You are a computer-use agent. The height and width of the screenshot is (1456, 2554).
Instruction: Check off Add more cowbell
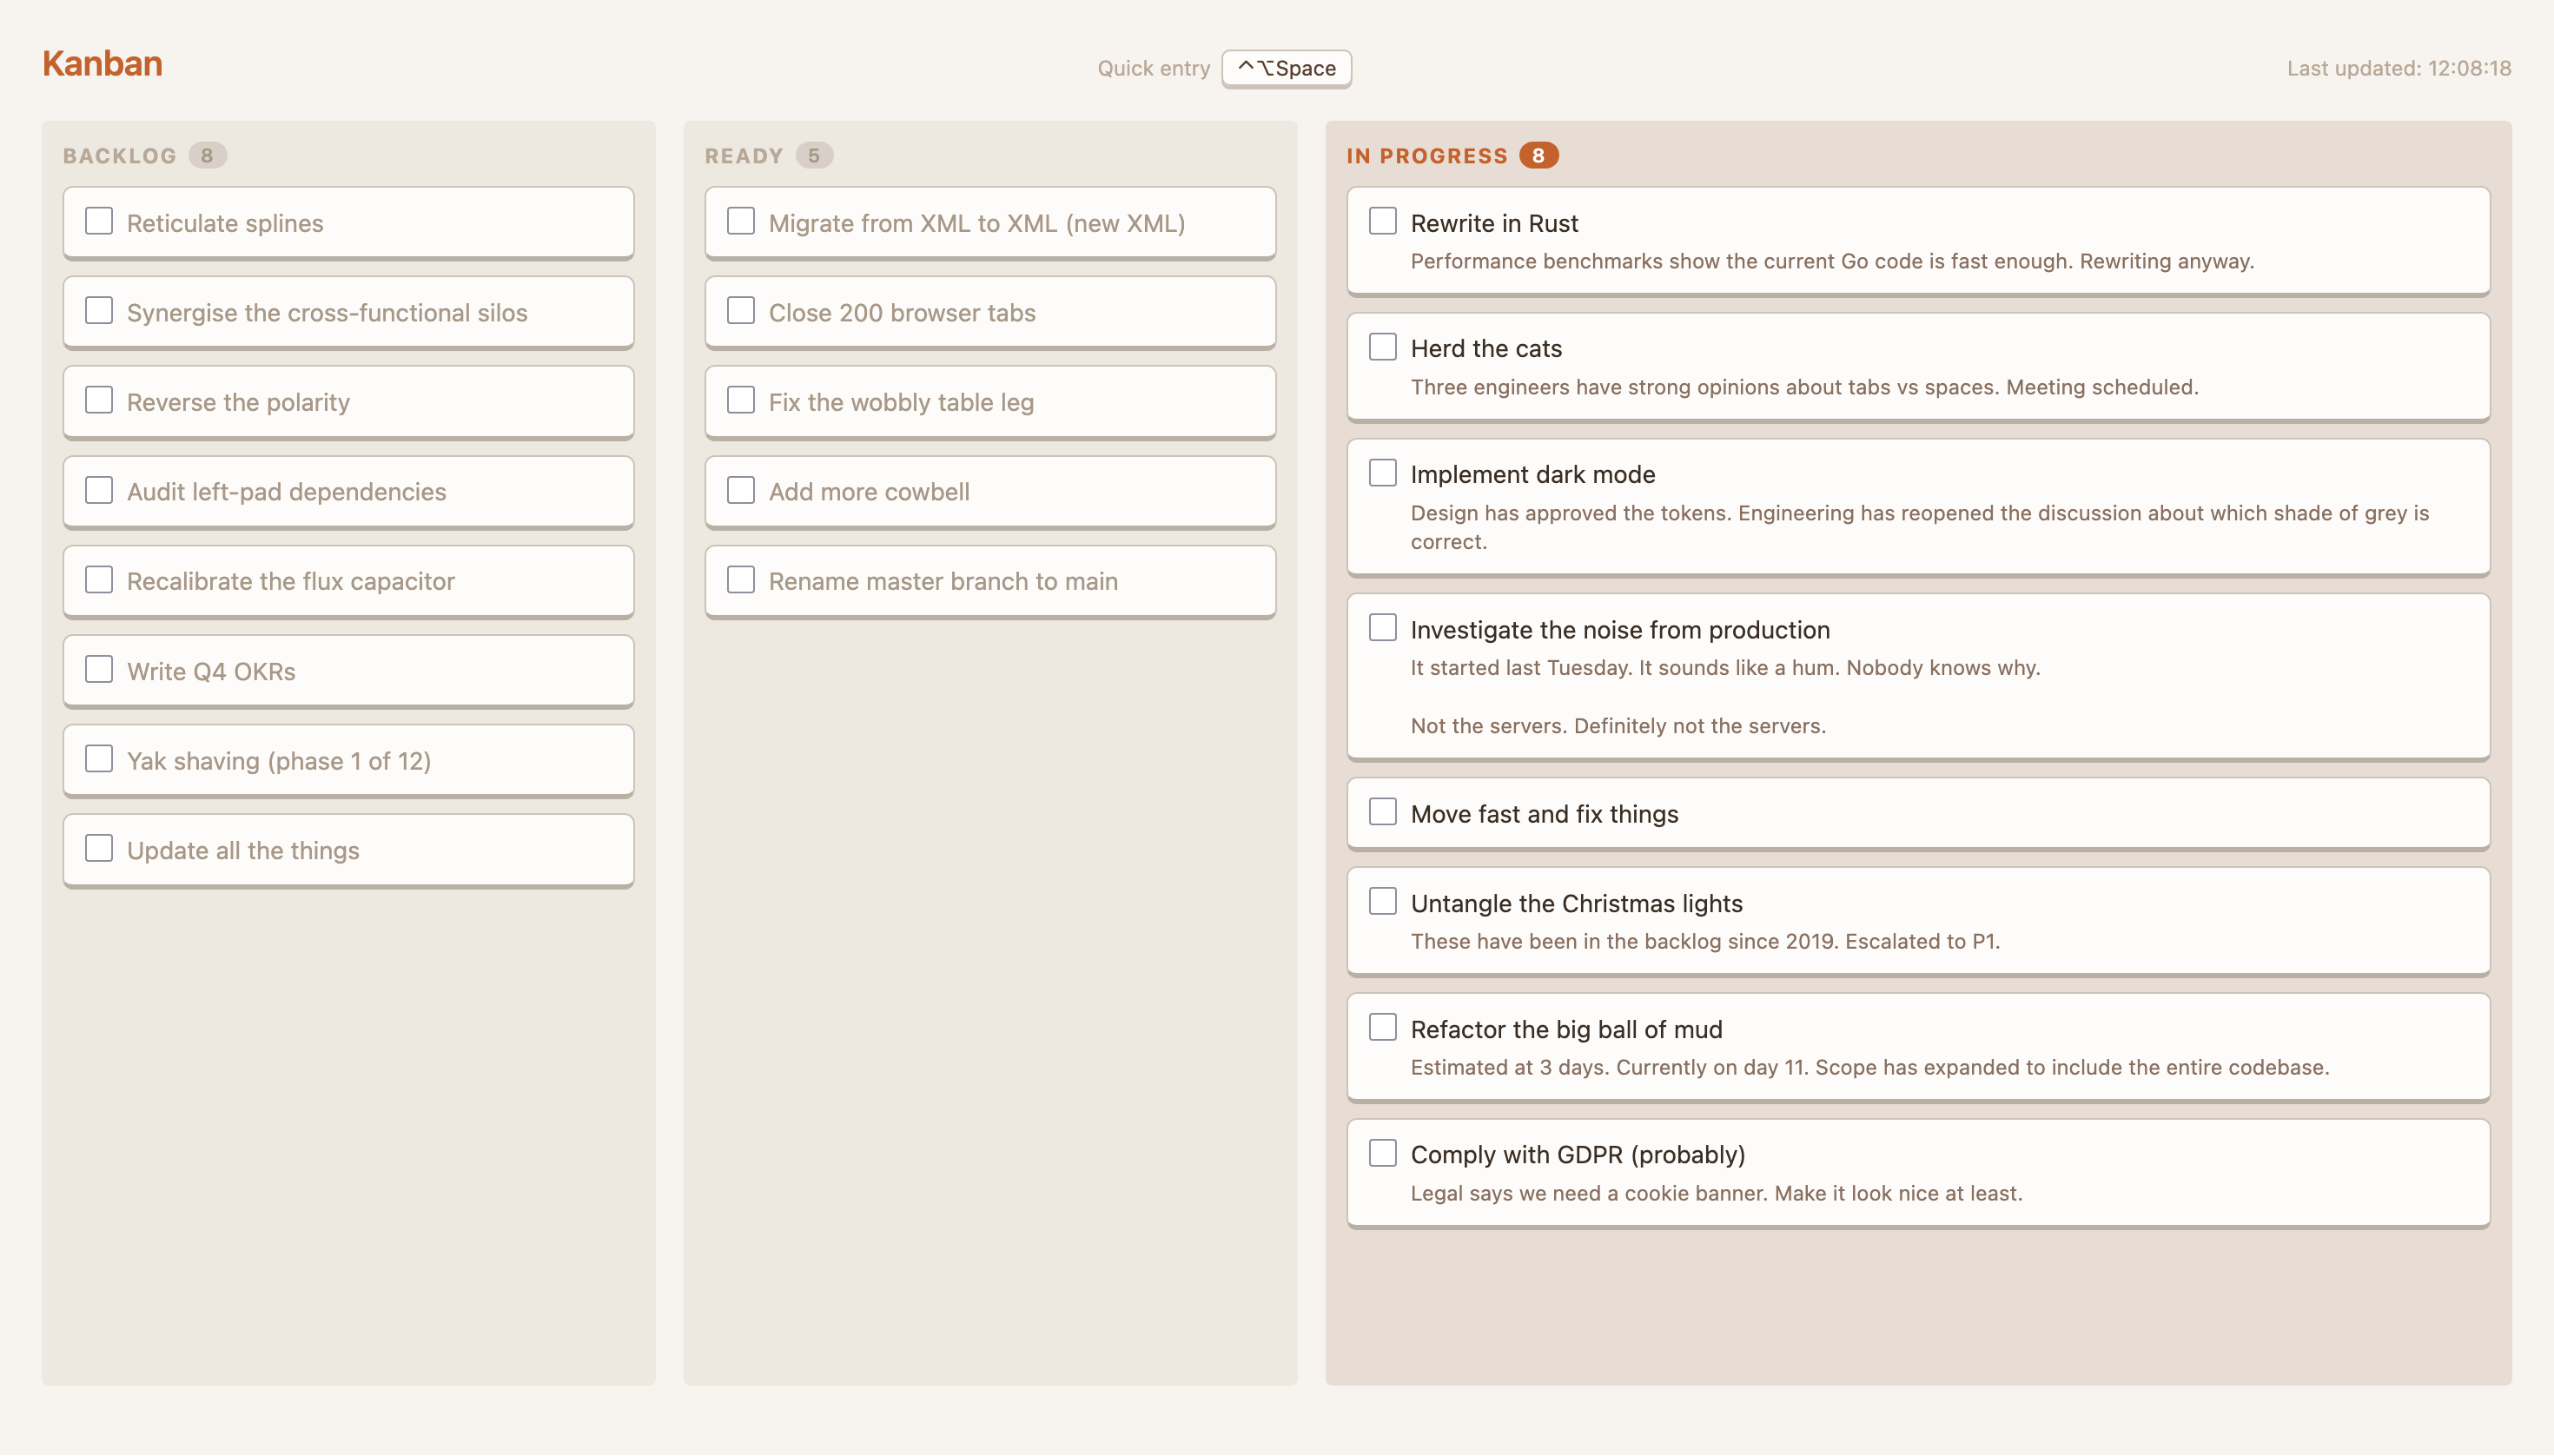[x=741, y=490]
